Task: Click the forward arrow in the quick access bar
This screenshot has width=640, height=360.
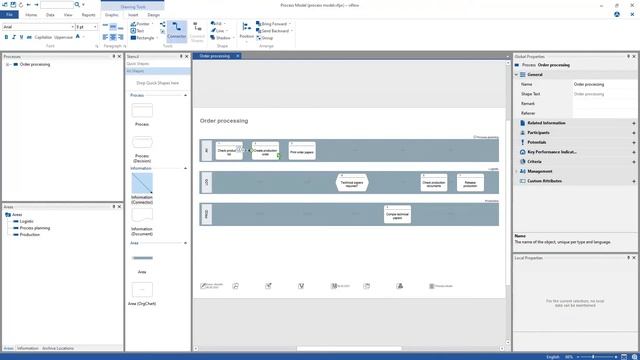Action: [36, 5]
